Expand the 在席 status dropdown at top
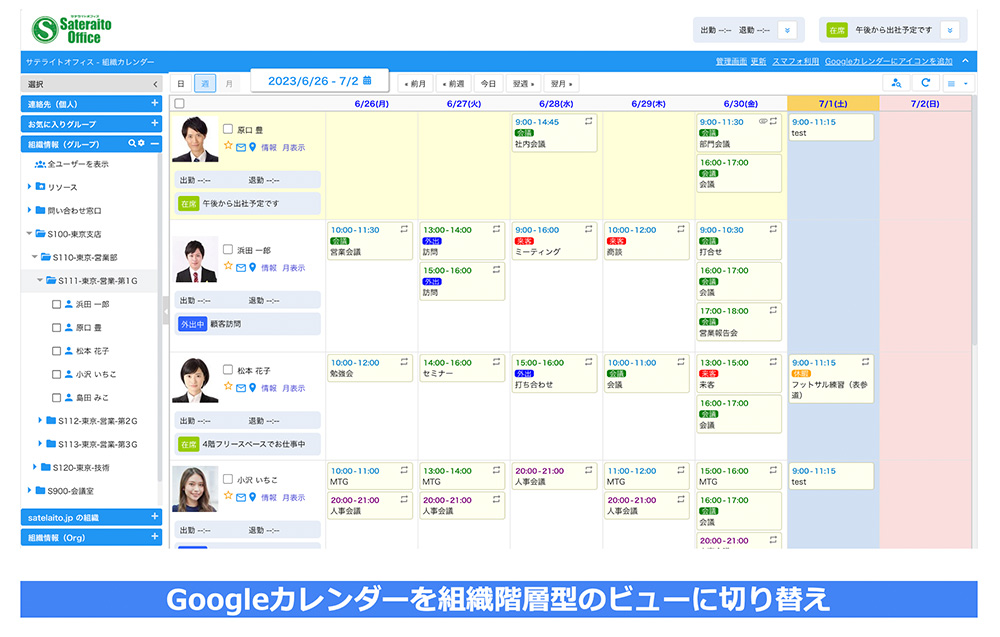Screen dimensions: 1000x637 (x=950, y=30)
